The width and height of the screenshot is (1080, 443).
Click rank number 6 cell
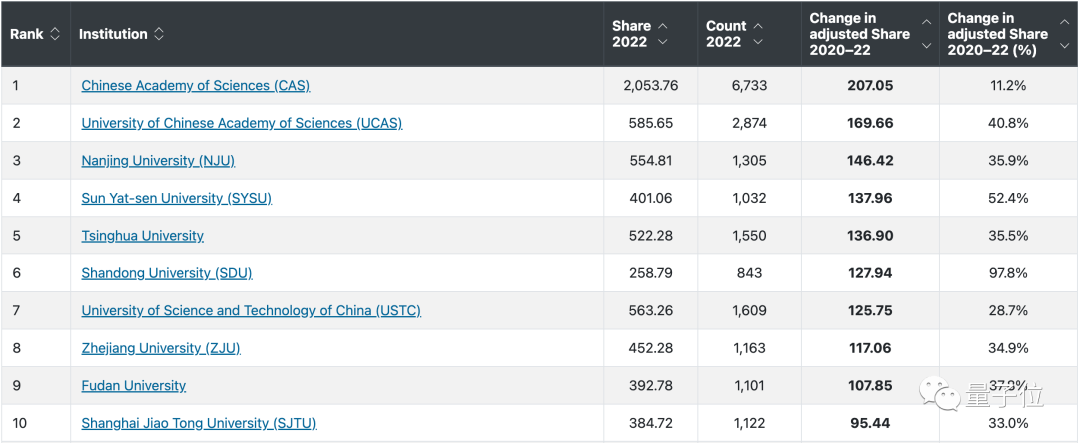pyautogui.click(x=35, y=273)
